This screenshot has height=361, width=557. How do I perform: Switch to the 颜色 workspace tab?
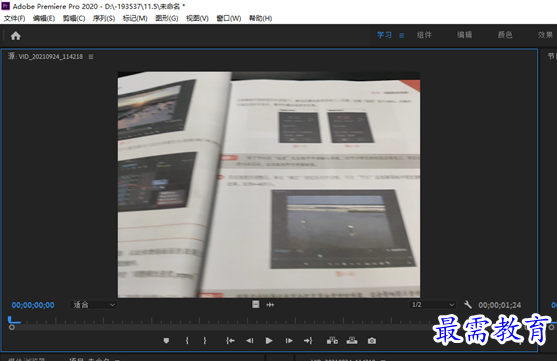[x=505, y=35]
